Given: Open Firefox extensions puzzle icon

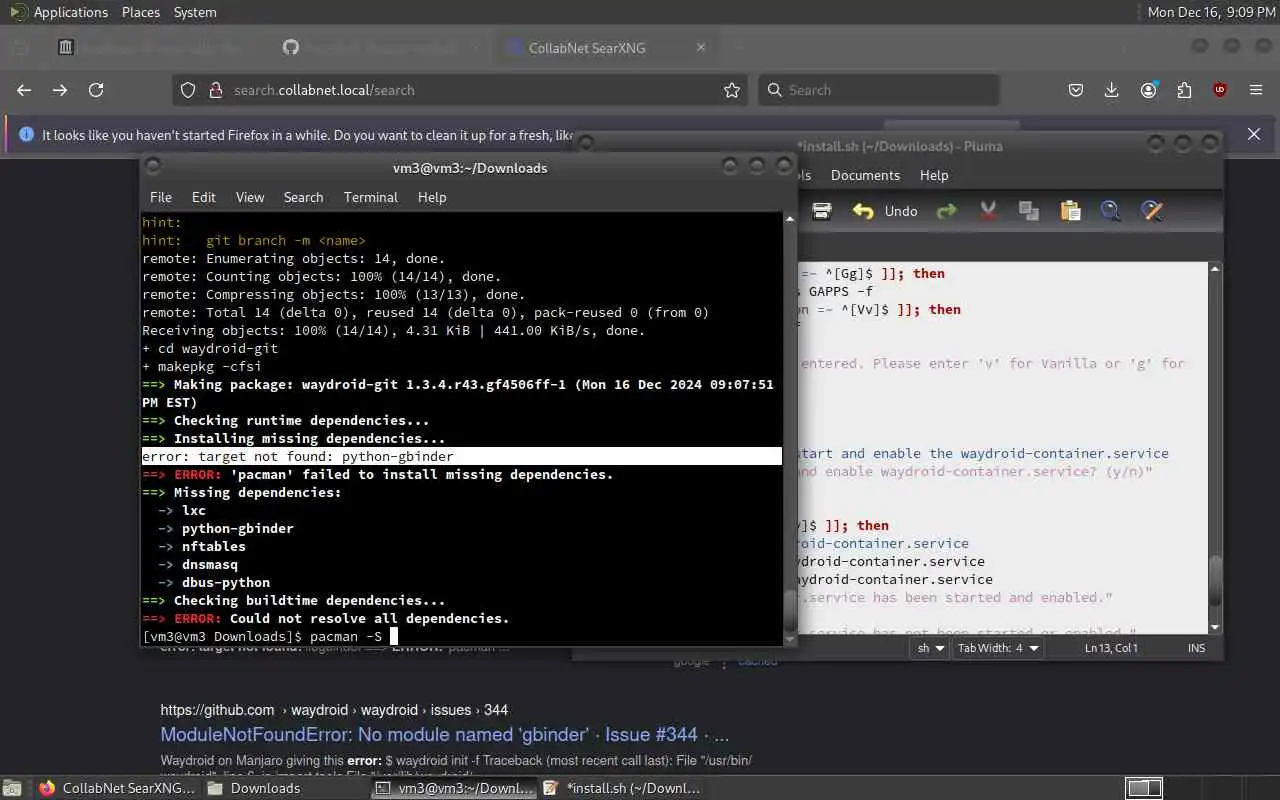Looking at the screenshot, I should [x=1184, y=90].
